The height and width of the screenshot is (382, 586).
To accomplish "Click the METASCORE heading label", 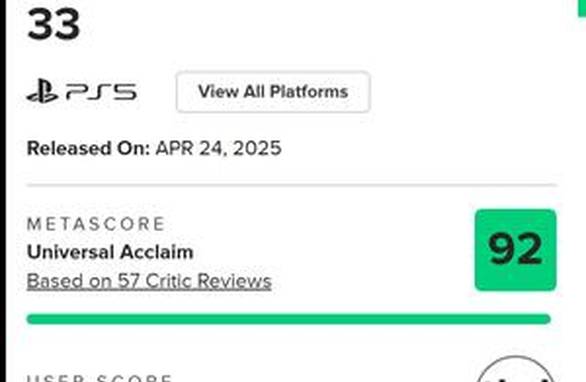I will pos(96,224).
